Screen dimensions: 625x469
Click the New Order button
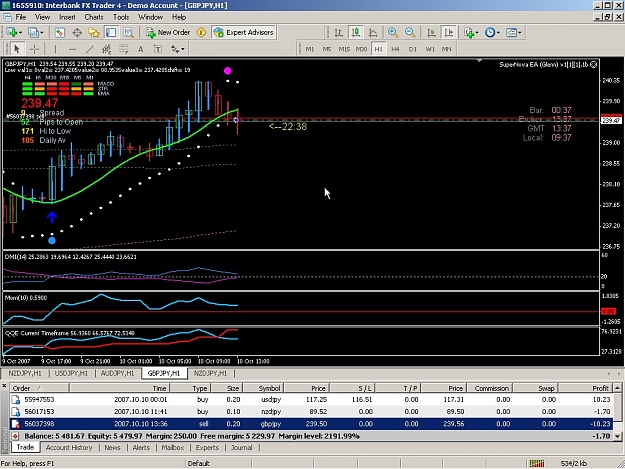coord(168,33)
